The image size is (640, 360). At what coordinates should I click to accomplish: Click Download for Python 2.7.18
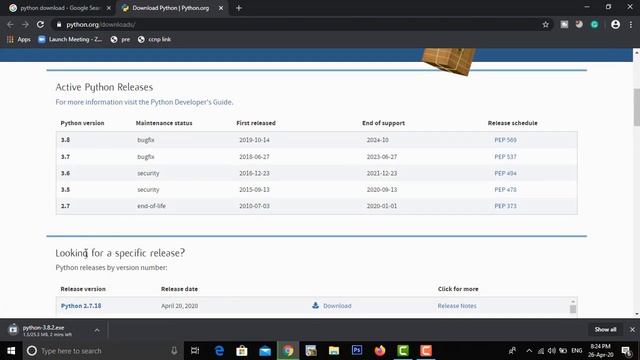tap(337, 306)
